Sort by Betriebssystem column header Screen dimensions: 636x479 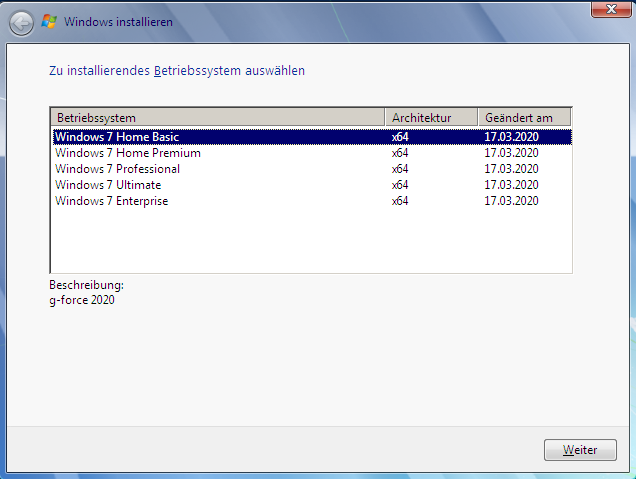217,118
